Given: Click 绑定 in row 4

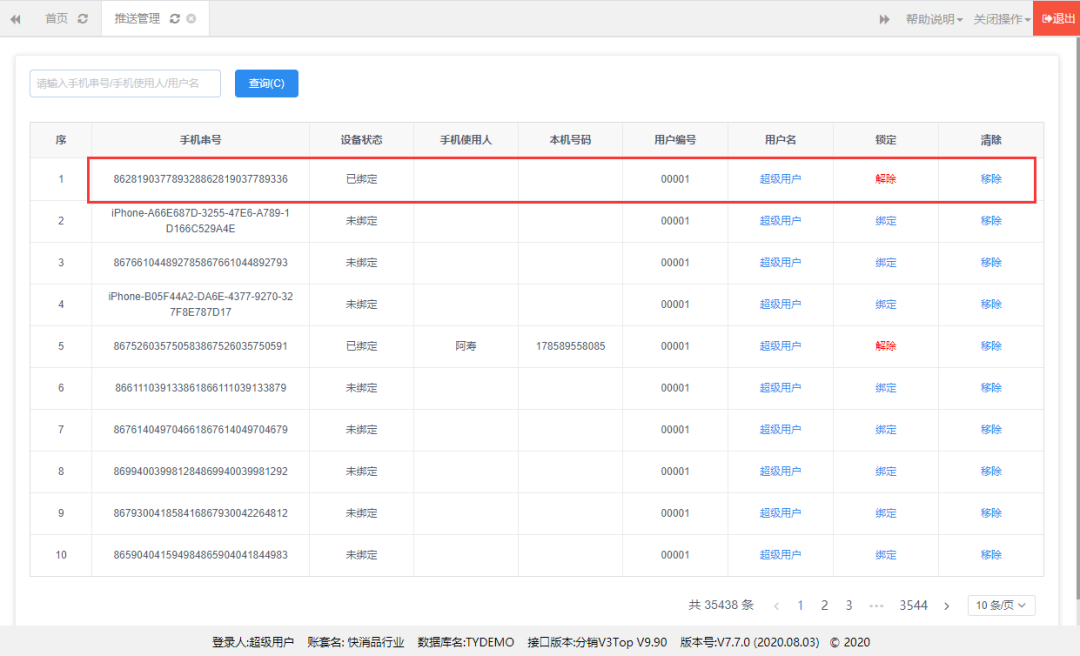Looking at the screenshot, I should (886, 305).
